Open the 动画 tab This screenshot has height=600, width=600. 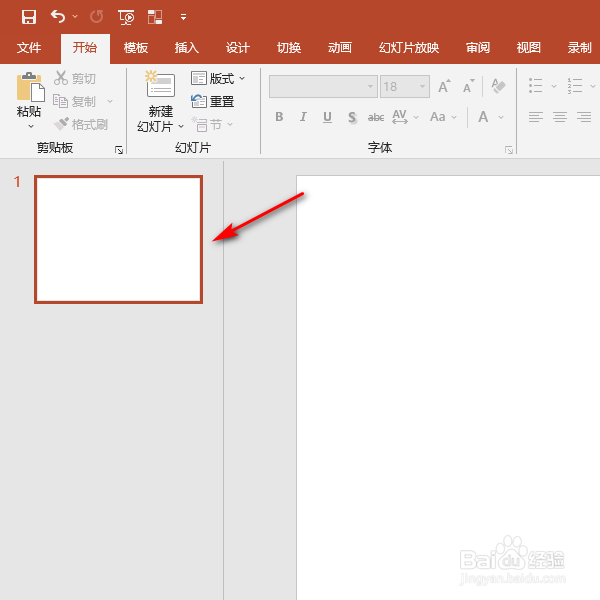click(340, 48)
